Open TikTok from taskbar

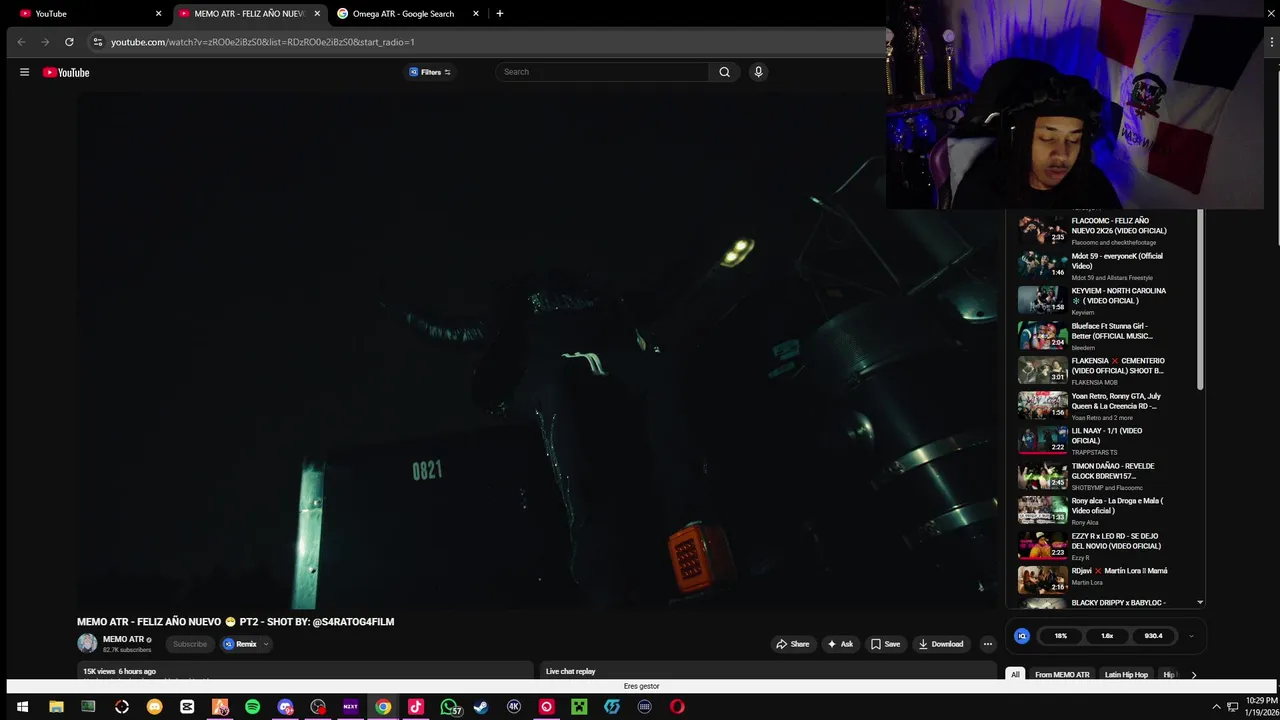(416, 707)
